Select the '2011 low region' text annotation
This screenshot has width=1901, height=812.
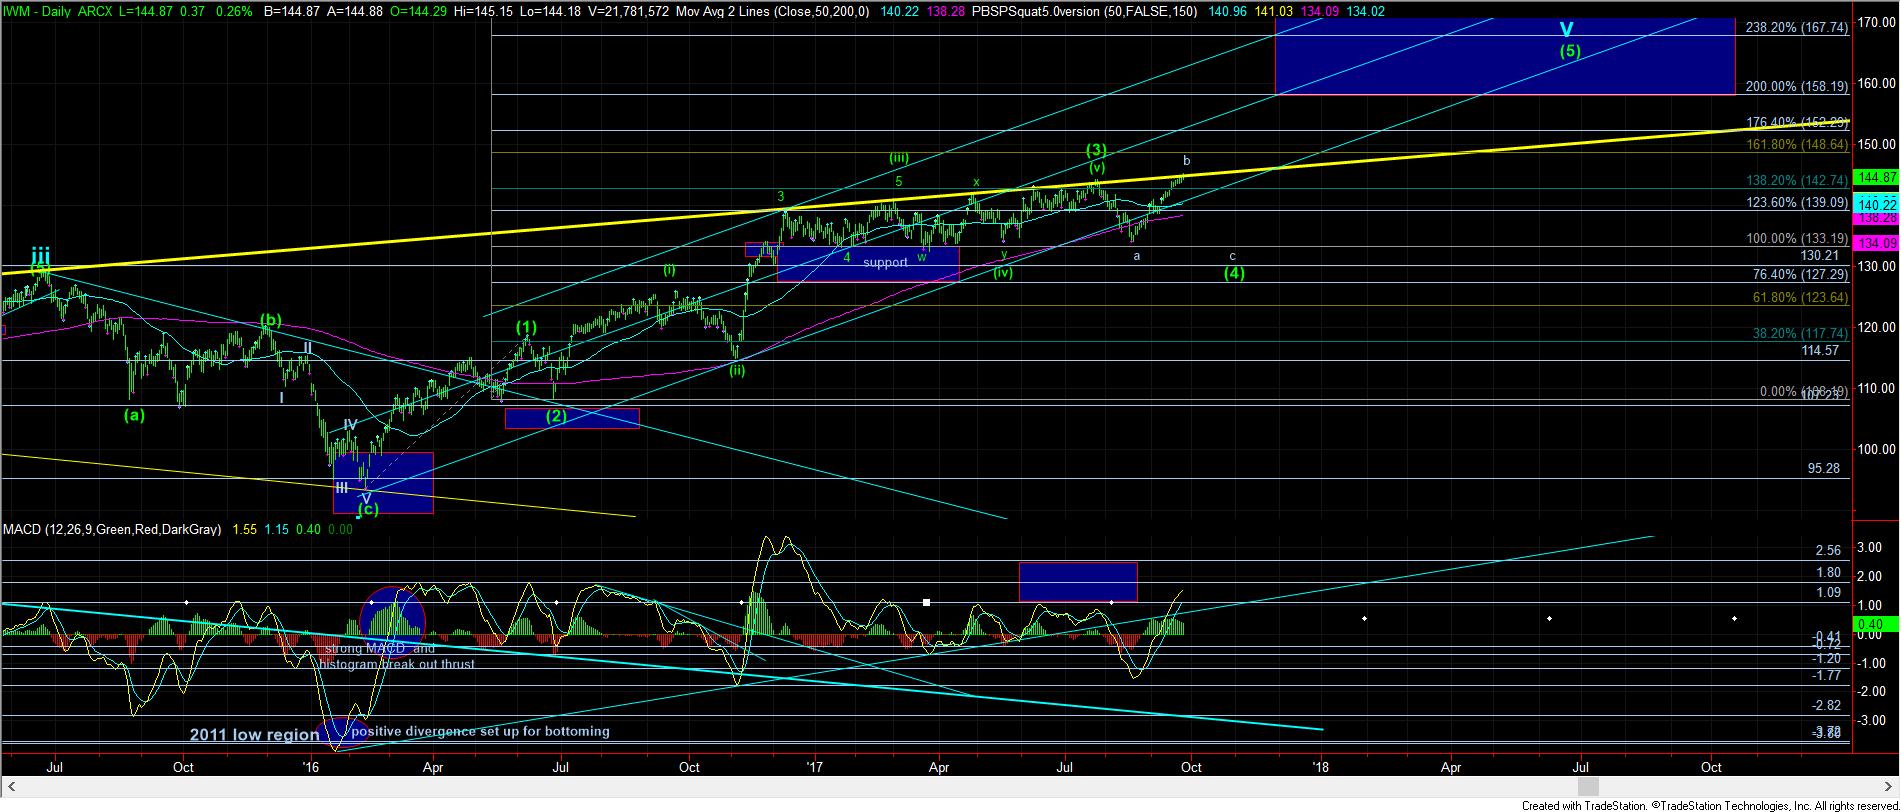(x=254, y=735)
